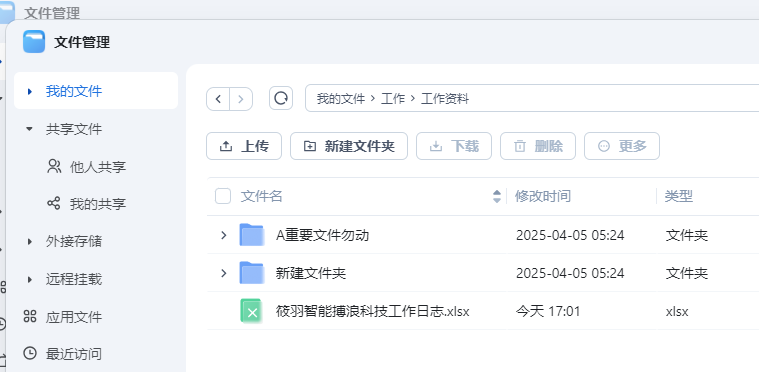Click the 类型 column header
The height and width of the screenshot is (372, 759).
click(679, 196)
